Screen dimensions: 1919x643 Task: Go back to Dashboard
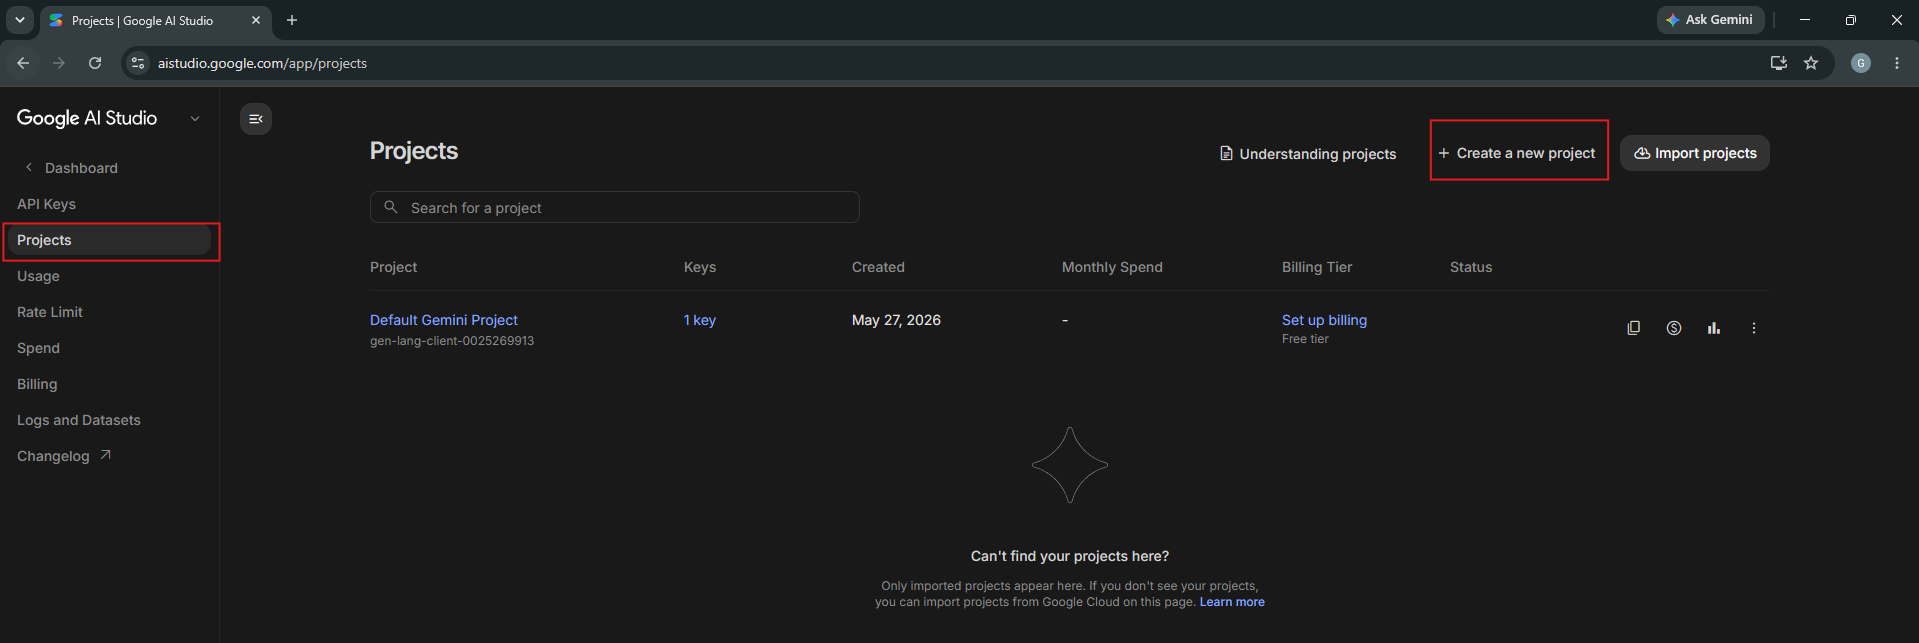[71, 168]
